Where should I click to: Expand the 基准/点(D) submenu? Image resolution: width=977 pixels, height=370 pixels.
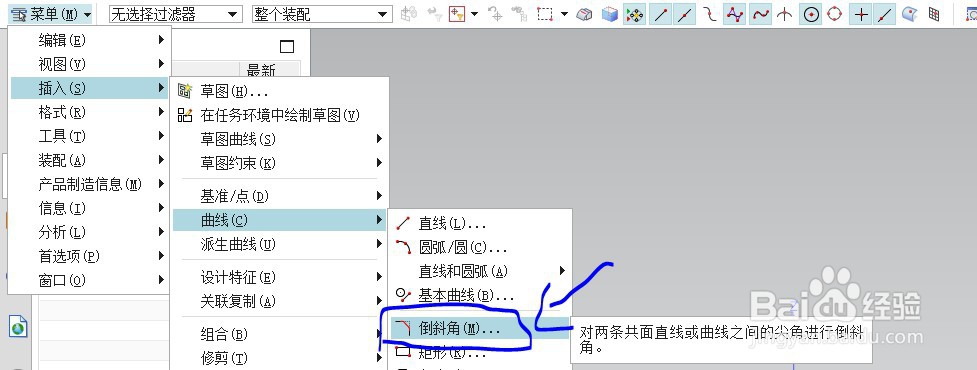280,196
